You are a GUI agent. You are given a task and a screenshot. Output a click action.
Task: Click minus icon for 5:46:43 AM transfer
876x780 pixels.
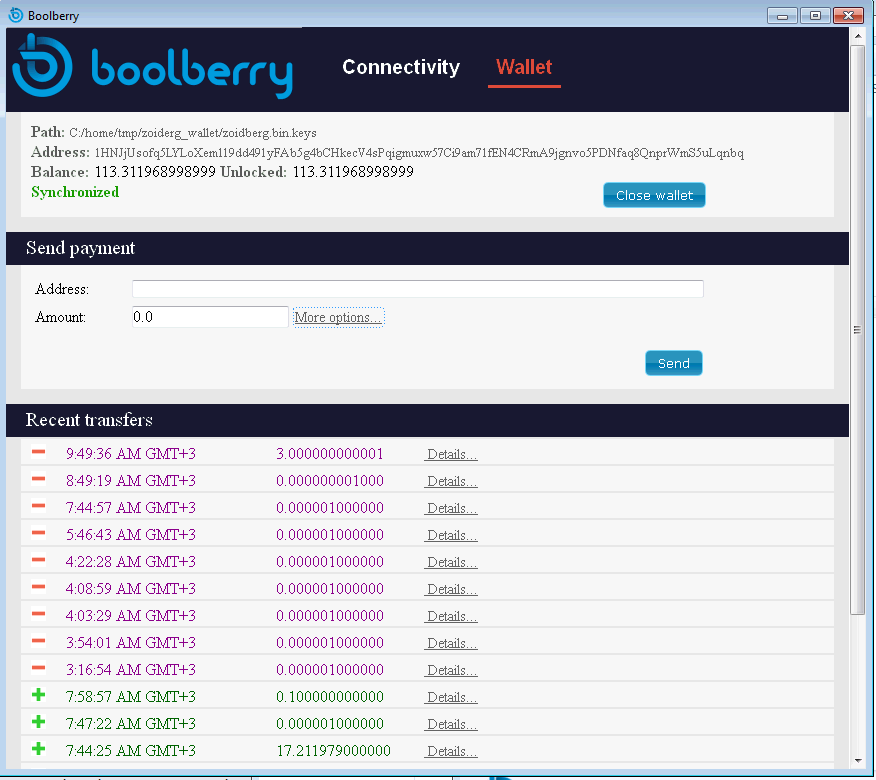tap(39, 533)
